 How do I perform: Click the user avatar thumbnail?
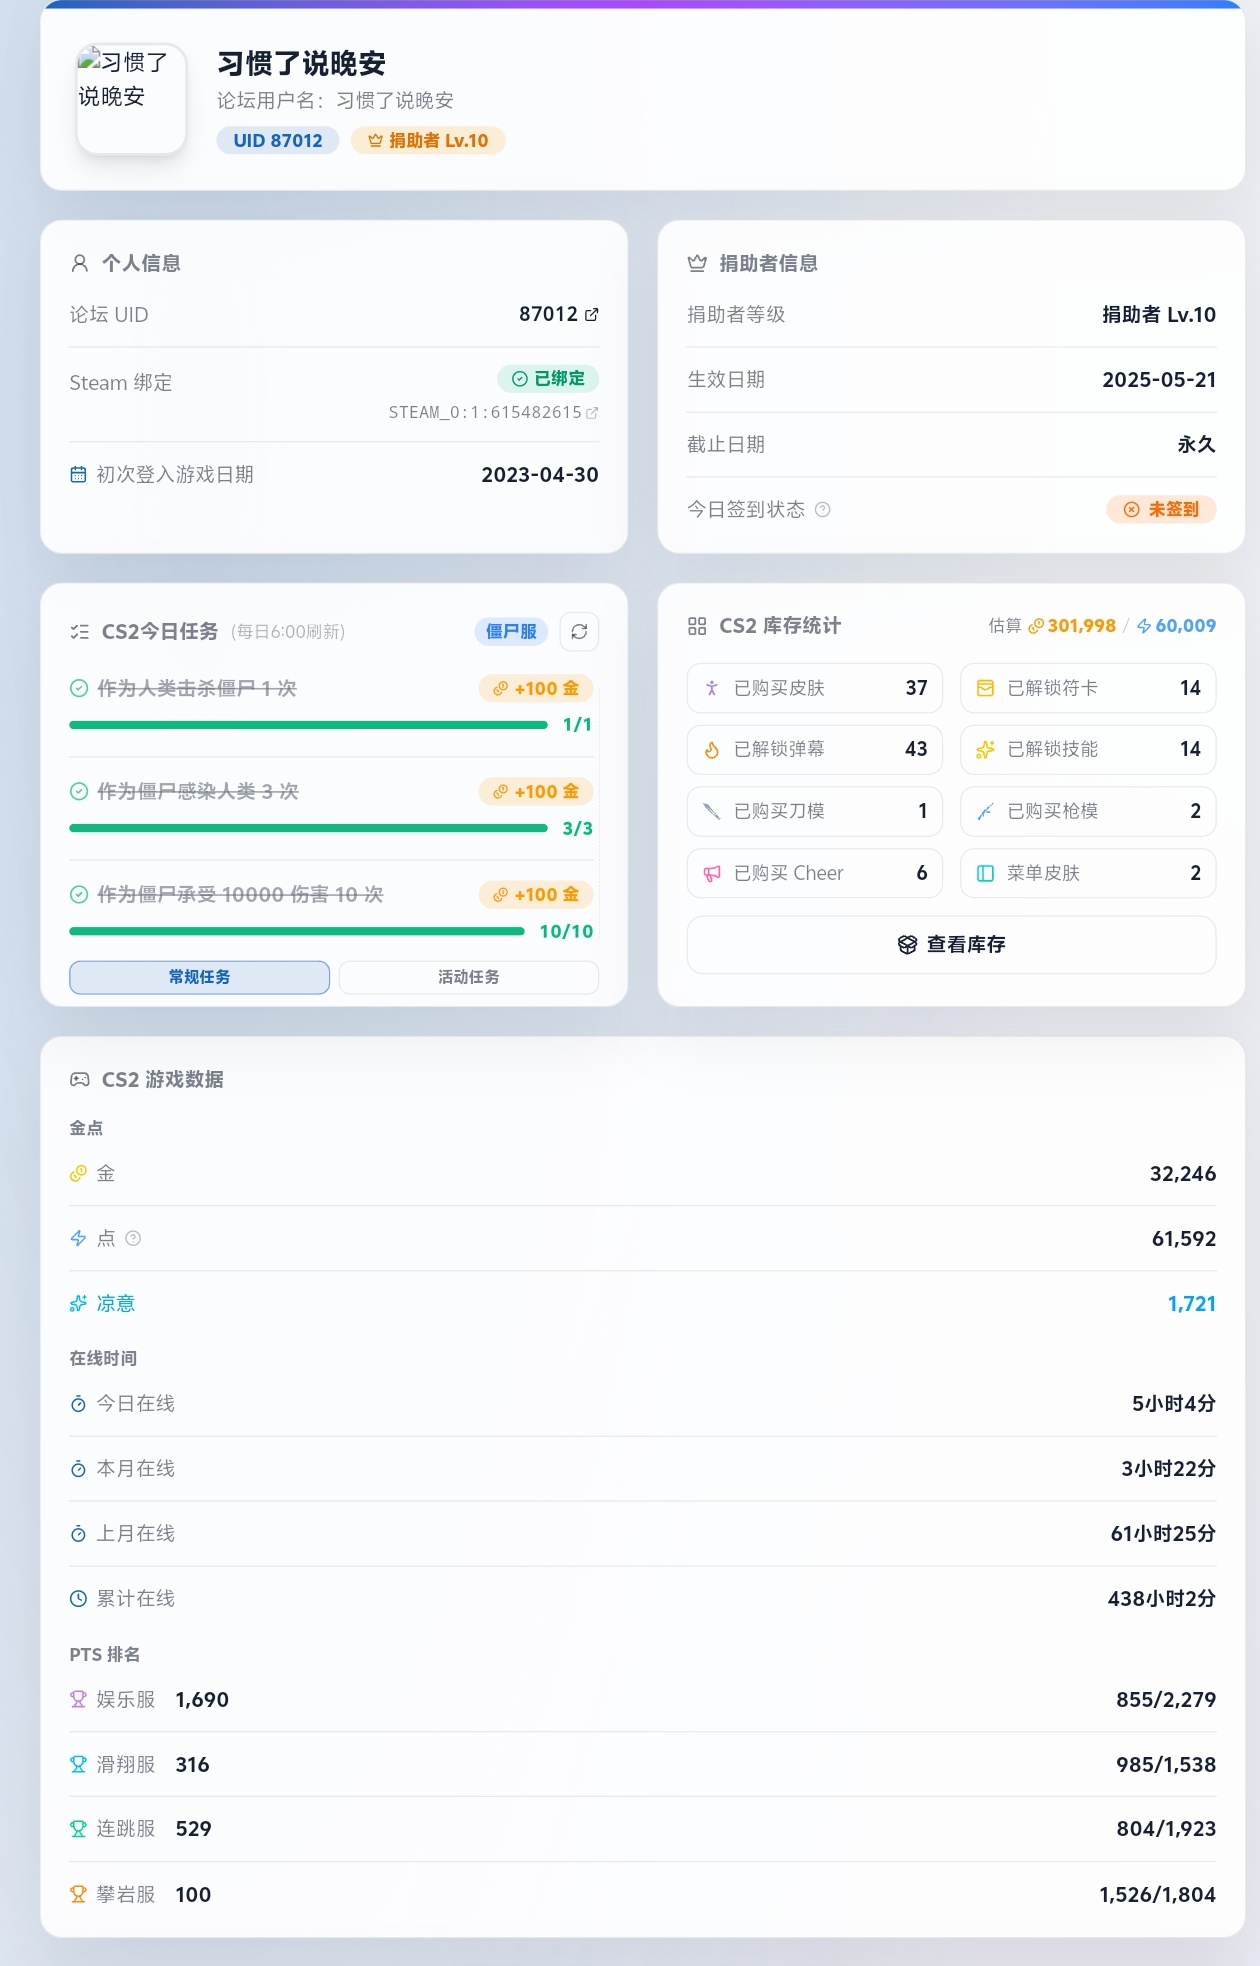[131, 99]
